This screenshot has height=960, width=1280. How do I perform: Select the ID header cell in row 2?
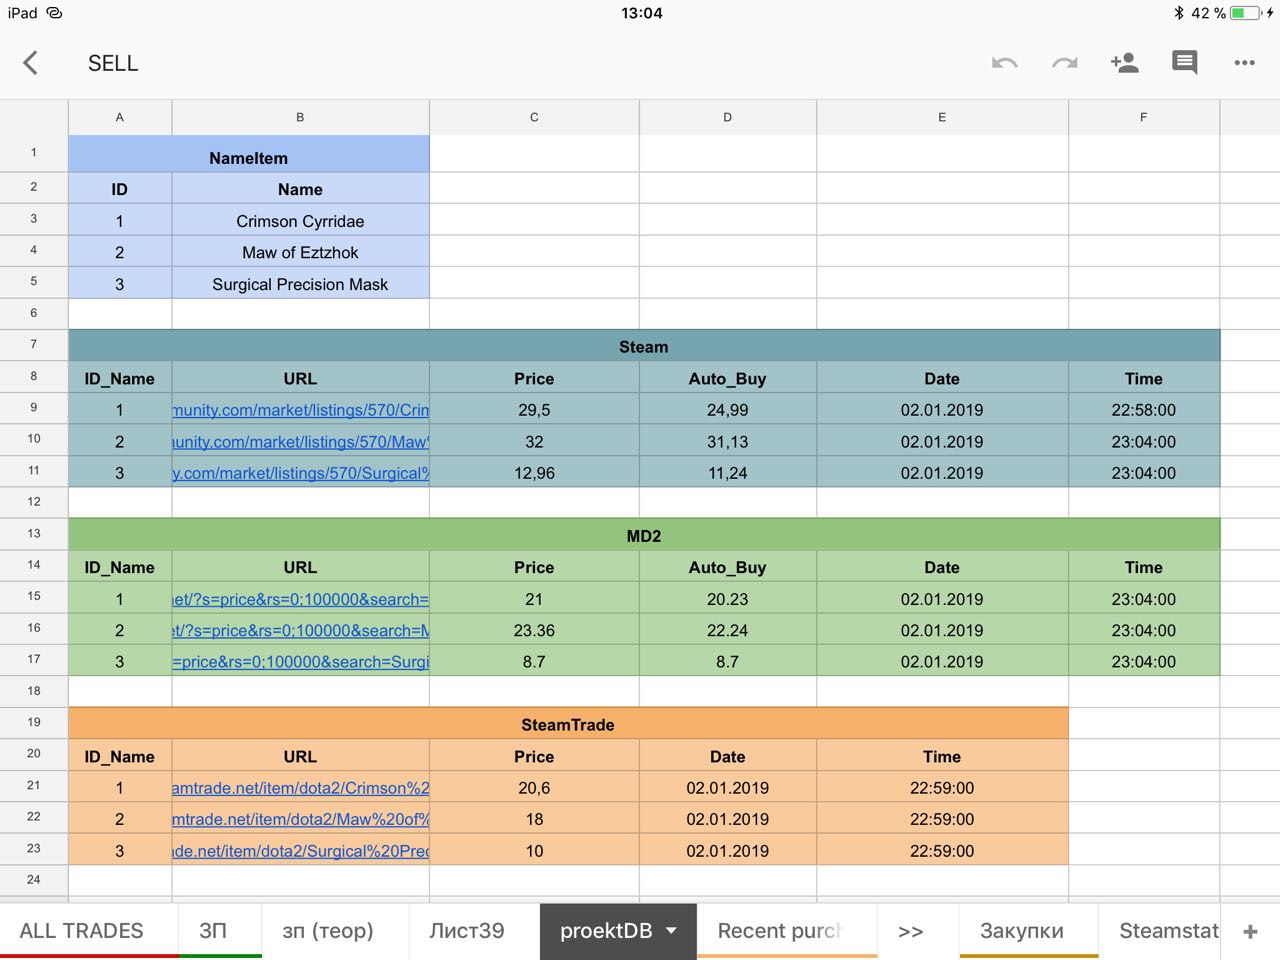pyautogui.click(x=120, y=189)
